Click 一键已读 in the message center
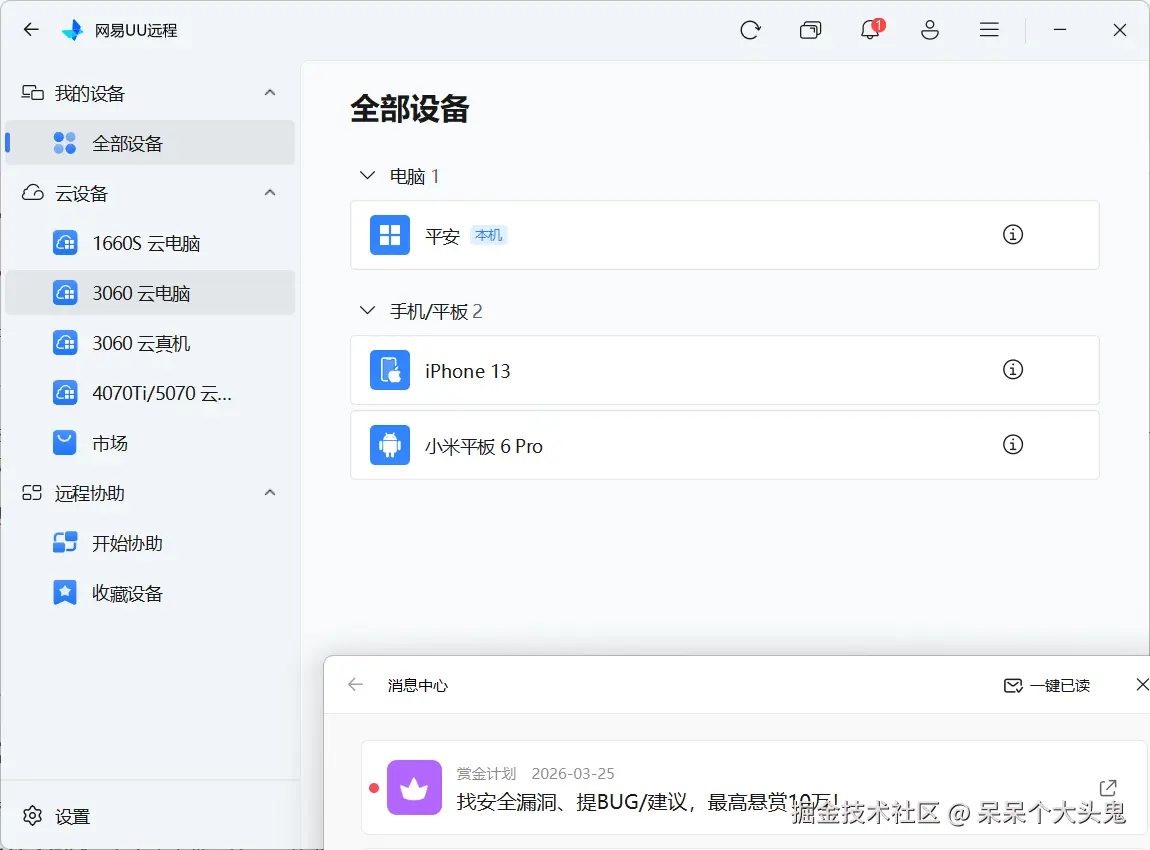The height and width of the screenshot is (850, 1150). (x=1048, y=685)
